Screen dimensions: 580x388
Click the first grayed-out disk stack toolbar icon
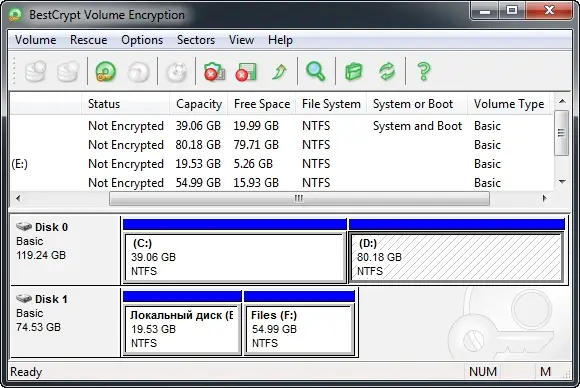pyautogui.click(x=36, y=71)
